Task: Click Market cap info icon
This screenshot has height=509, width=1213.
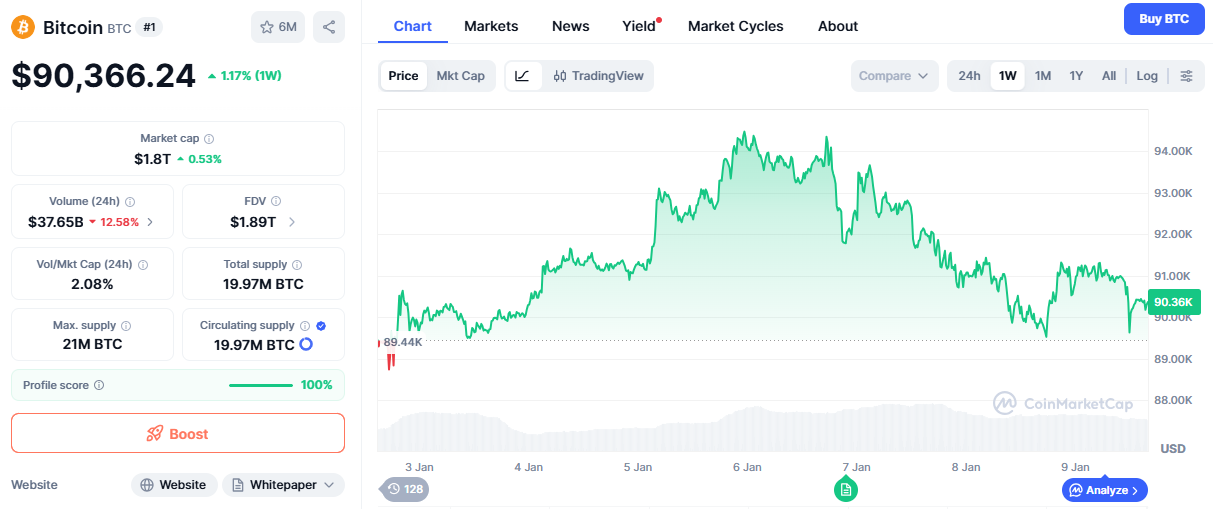Action: pyautogui.click(x=209, y=139)
